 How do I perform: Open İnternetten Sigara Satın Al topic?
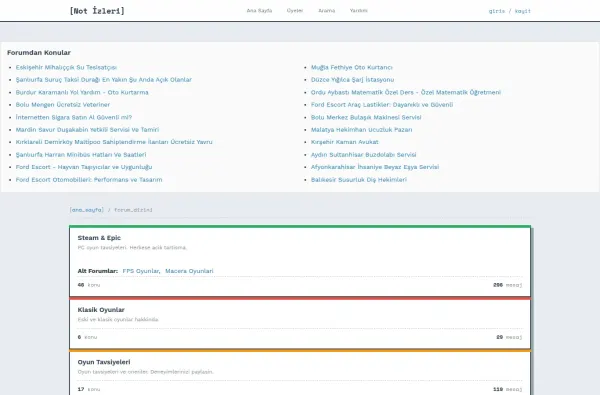pyautogui.click(x=73, y=117)
